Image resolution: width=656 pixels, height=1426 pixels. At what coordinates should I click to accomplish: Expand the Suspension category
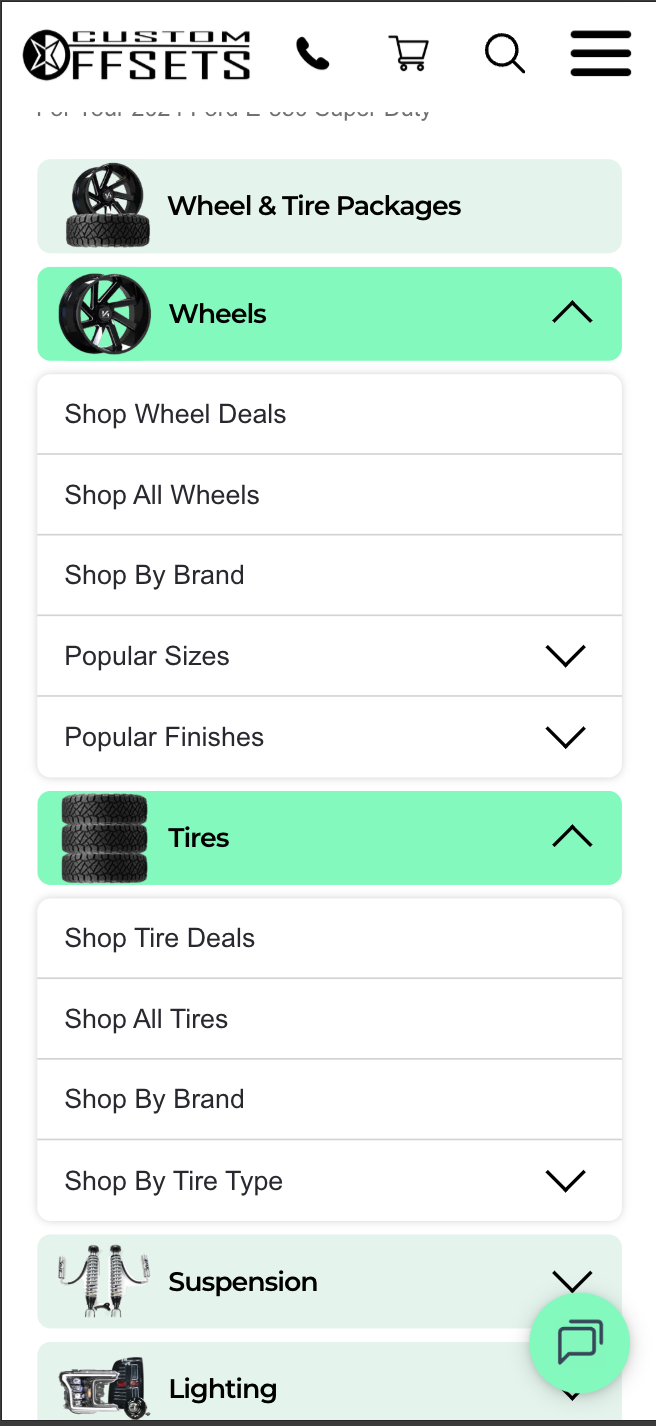pos(571,1280)
